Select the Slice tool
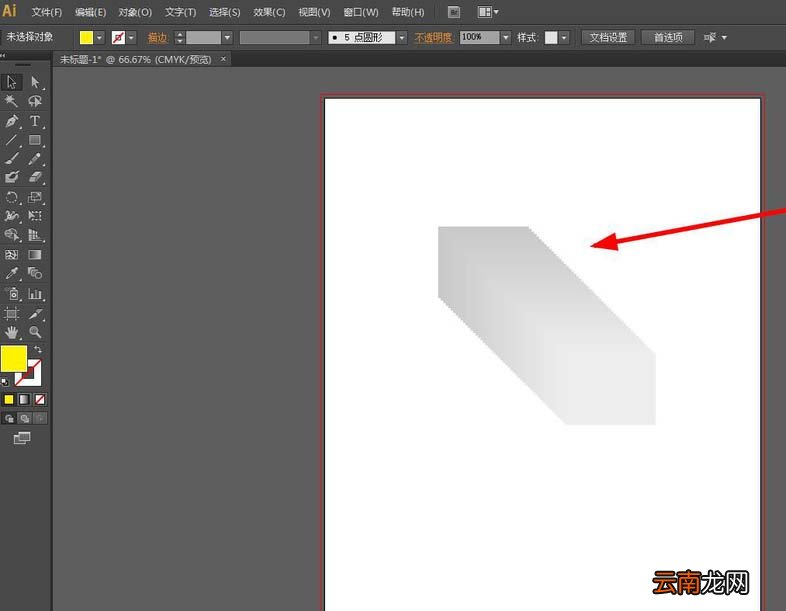 point(35,314)
